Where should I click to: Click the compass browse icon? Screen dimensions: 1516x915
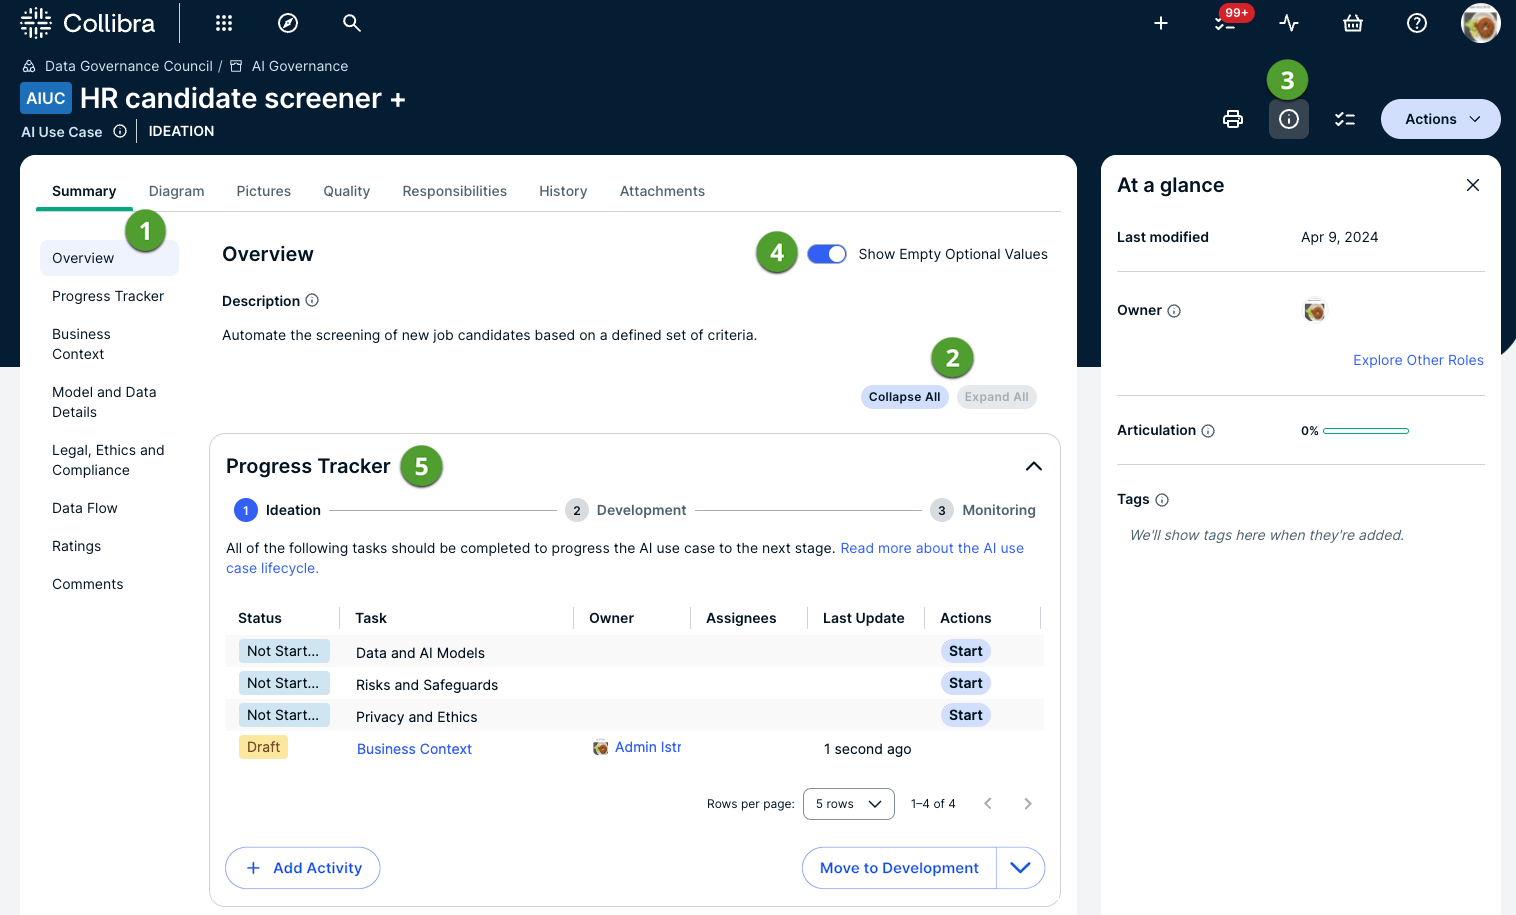point(288,23)
